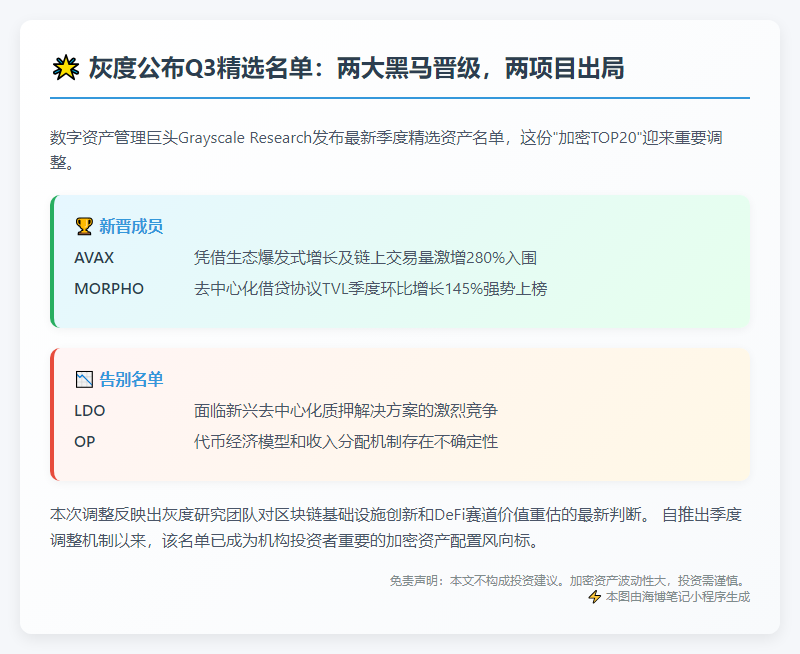Select the LDO token label
Viewport: 800px width, 654px height.
(x=90, y=411)
